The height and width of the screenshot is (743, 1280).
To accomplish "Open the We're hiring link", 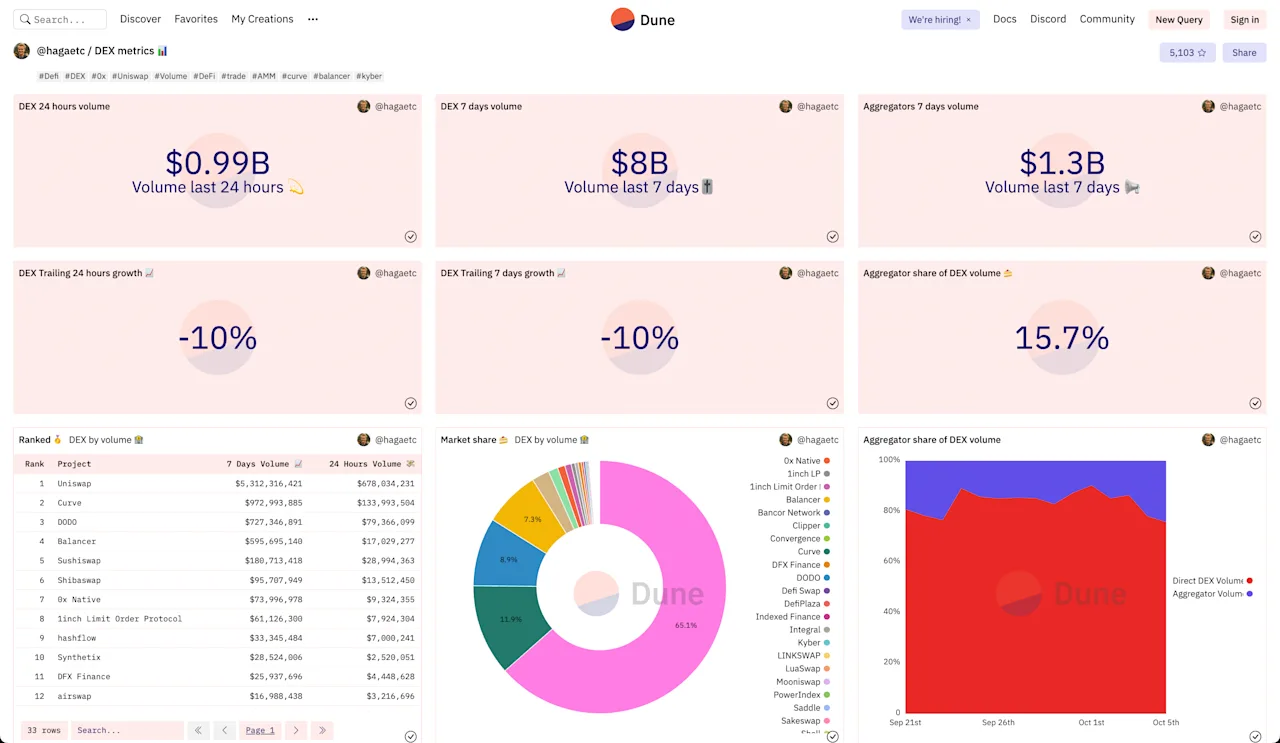I will (x=934, y=20).
